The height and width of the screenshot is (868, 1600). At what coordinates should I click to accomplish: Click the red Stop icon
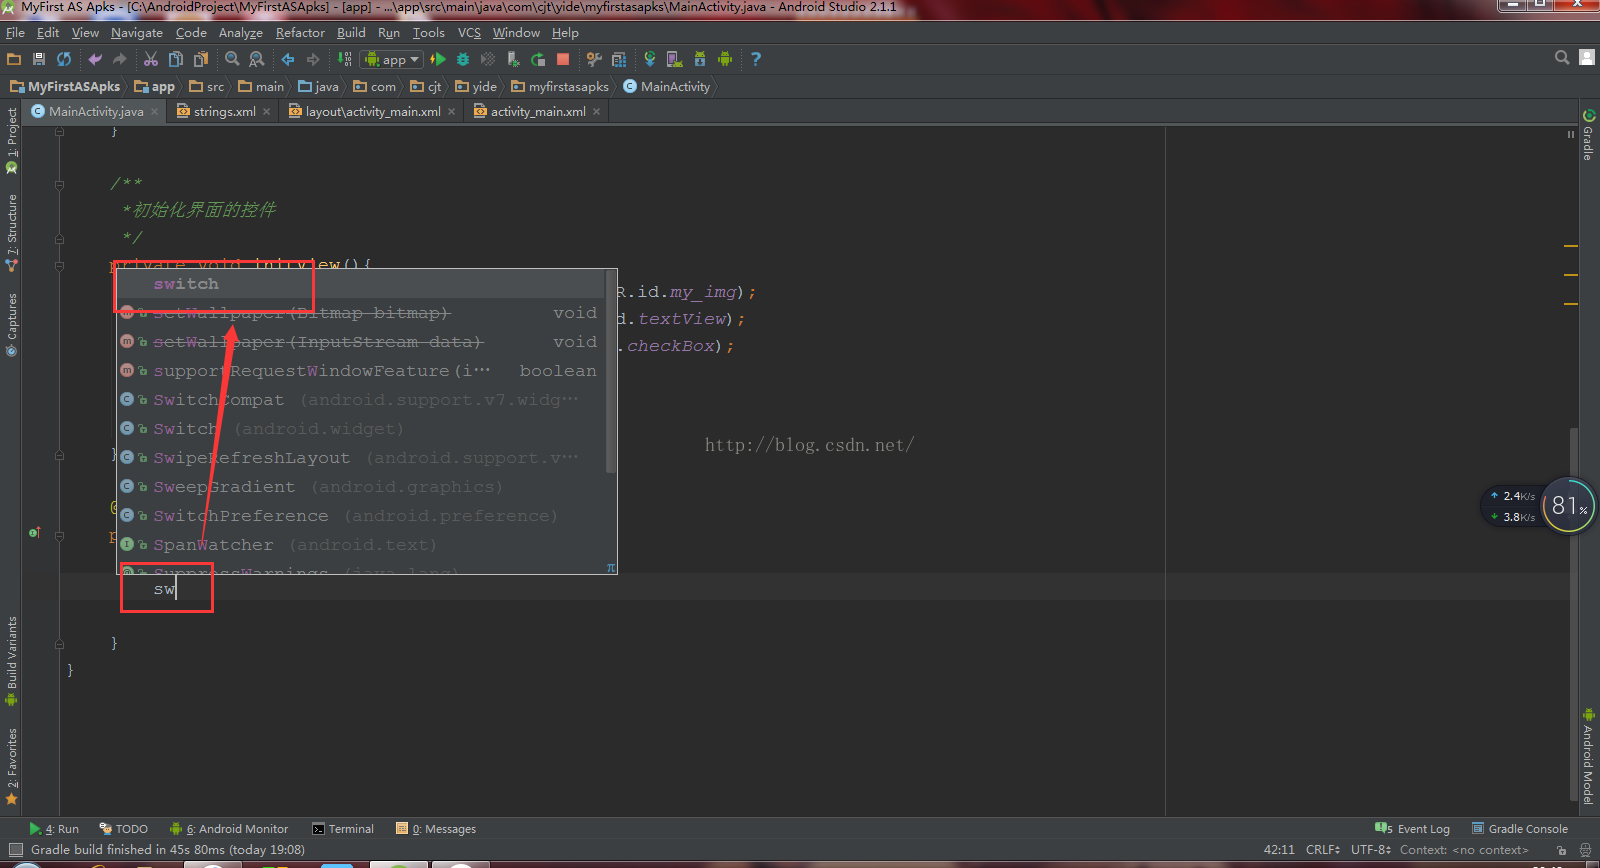[x=563, y=59]
